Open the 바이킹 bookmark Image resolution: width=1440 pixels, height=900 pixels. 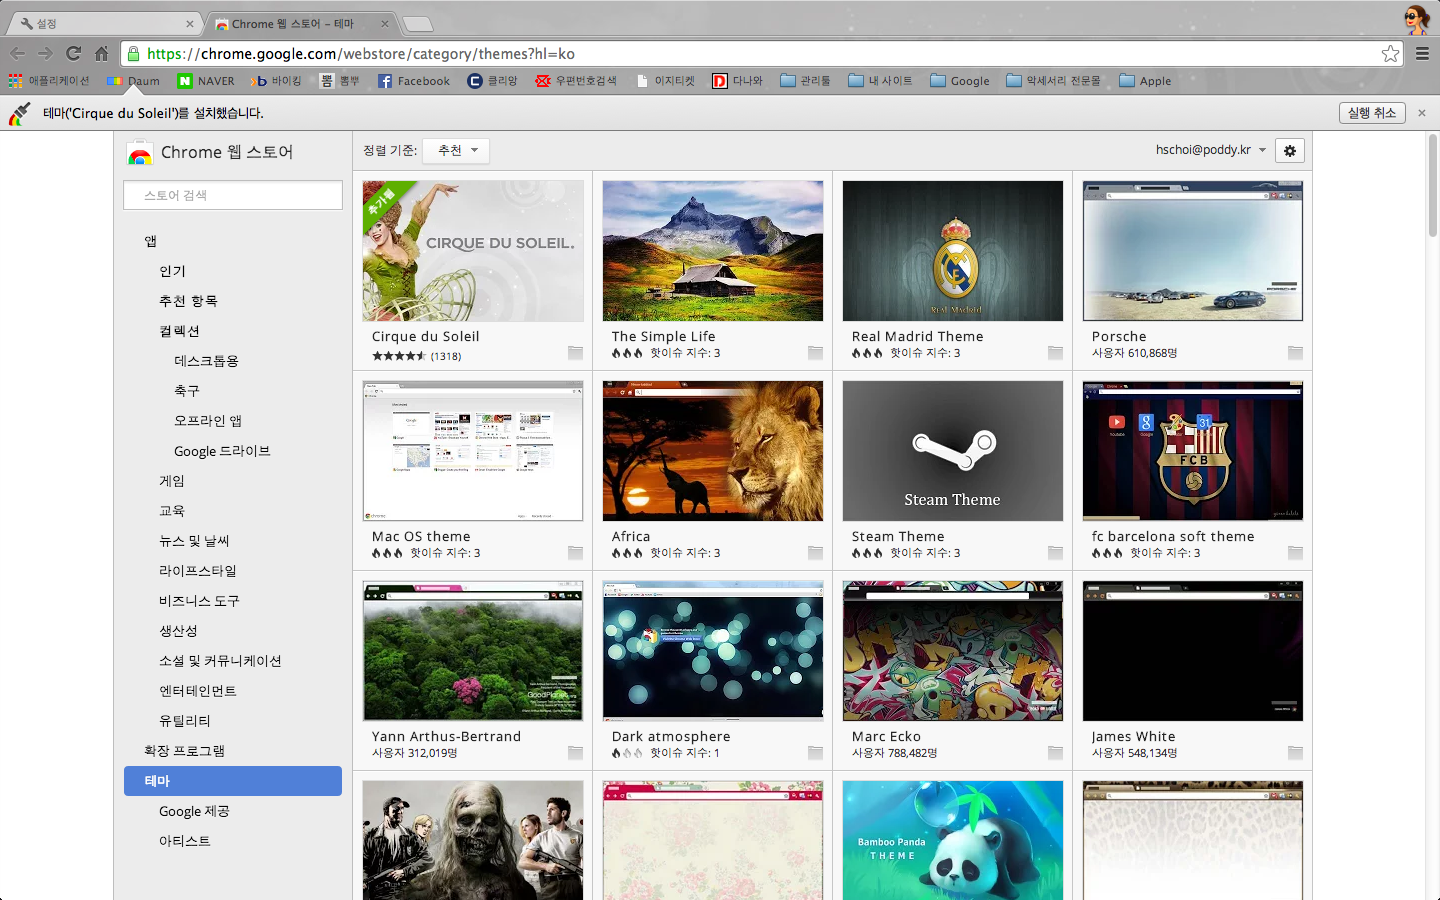(277, 81)
